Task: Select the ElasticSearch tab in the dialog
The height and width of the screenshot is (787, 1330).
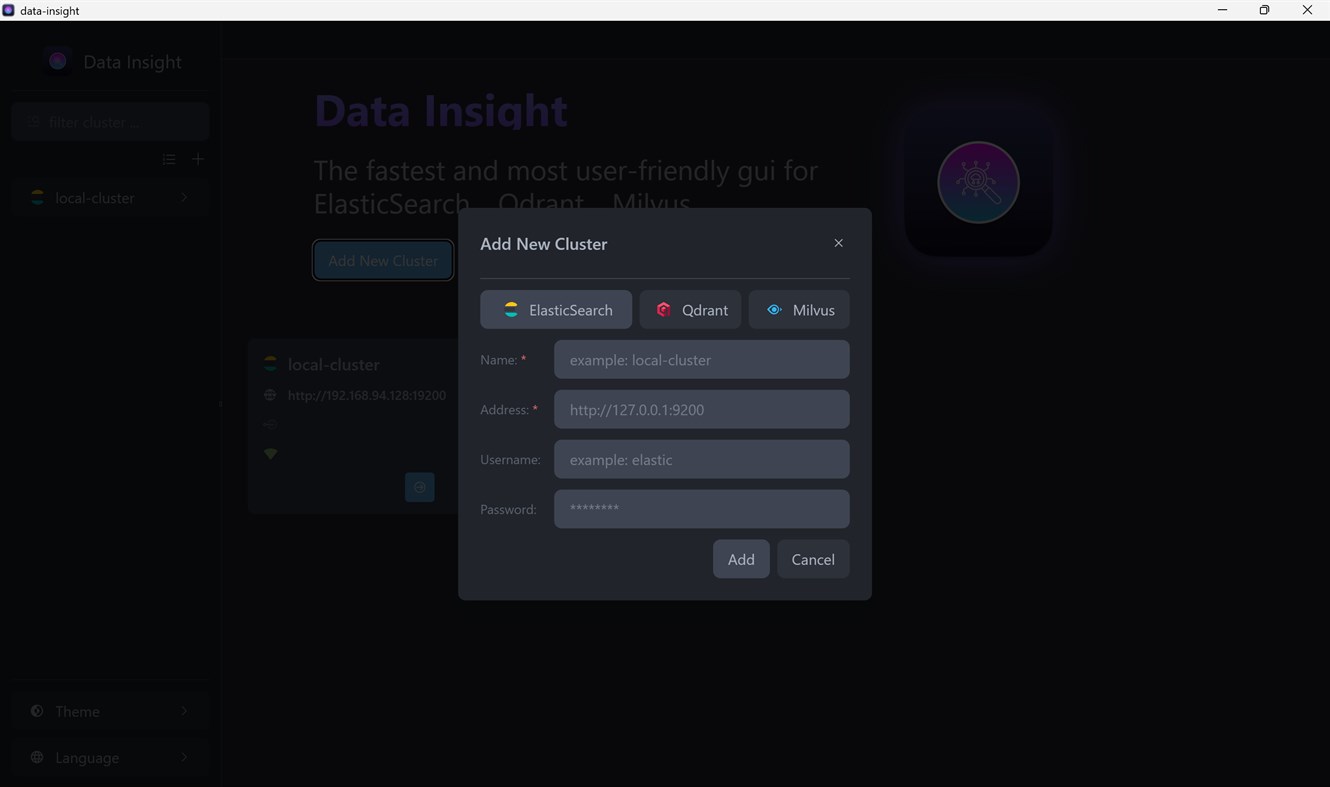Action: pyautogui.click(x=556, y=310)
